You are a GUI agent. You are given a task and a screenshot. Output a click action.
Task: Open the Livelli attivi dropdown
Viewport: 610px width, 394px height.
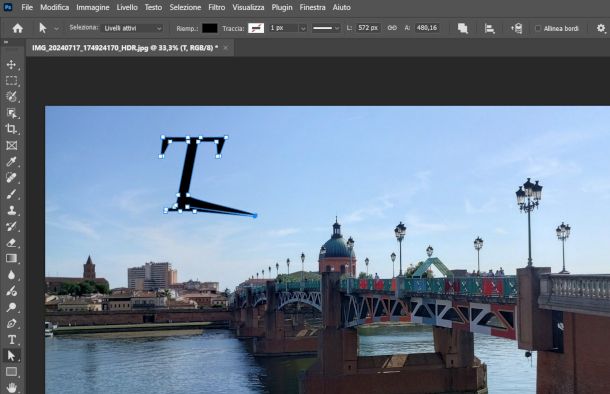pos(132,28)
